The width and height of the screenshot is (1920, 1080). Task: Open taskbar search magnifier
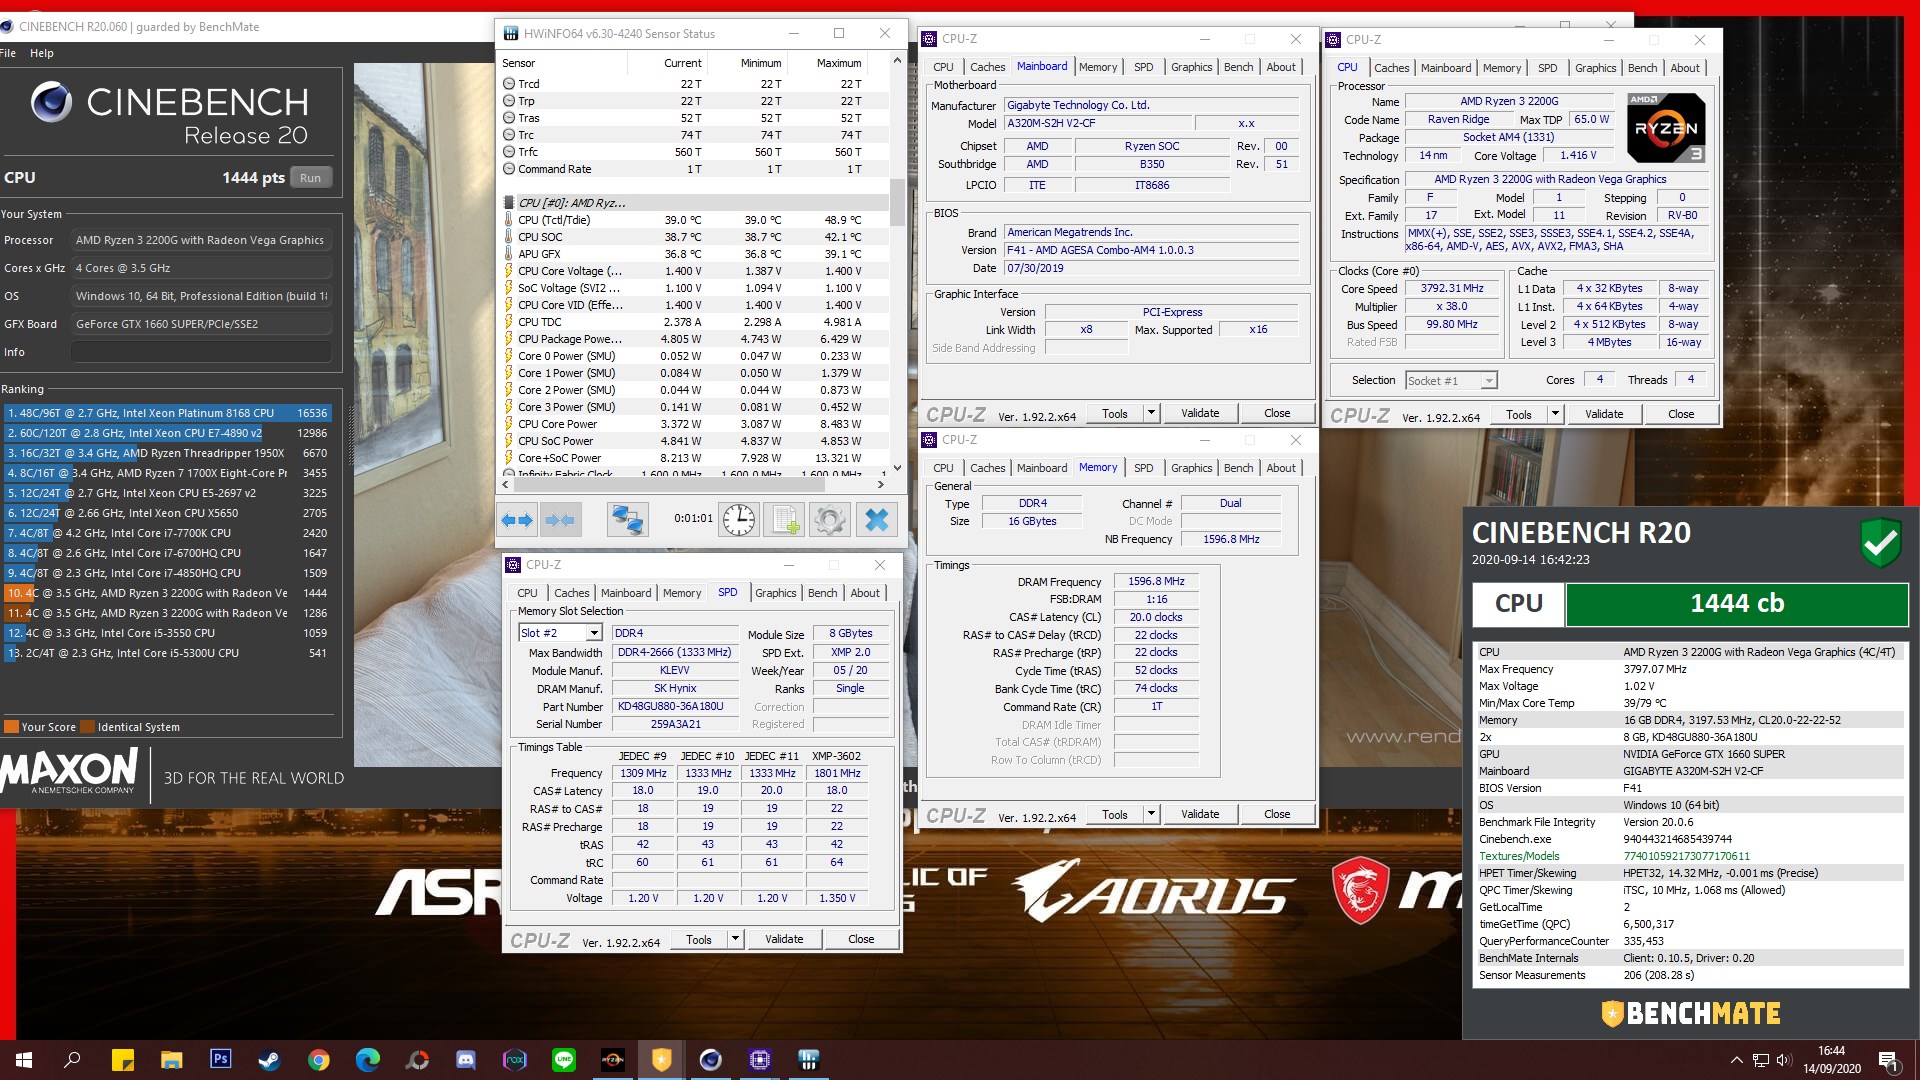point(72,1060)
